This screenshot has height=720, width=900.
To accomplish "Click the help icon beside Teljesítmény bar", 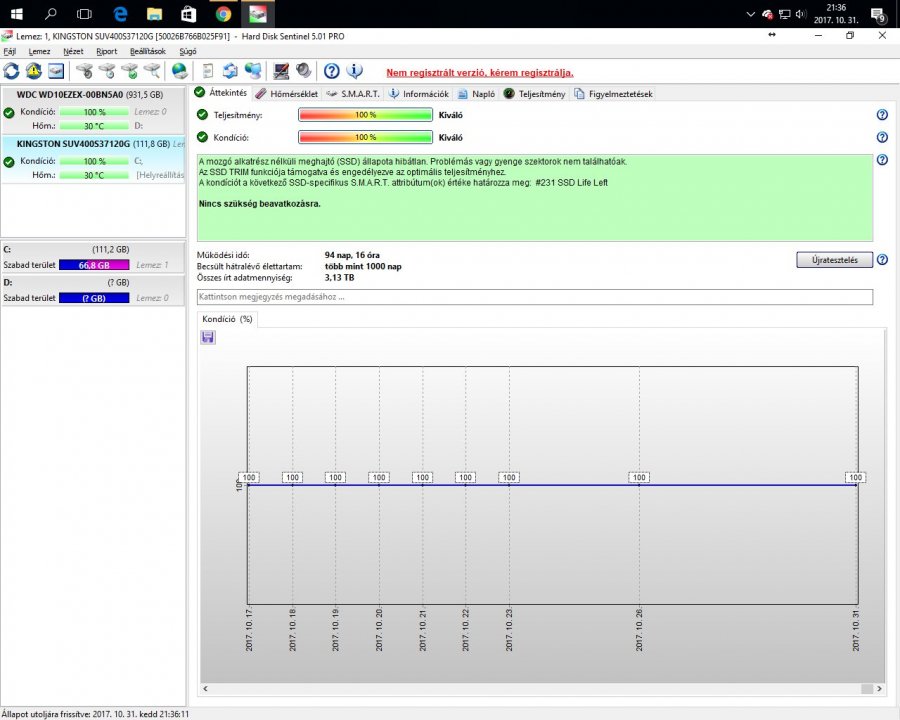I will click(882, 115).
